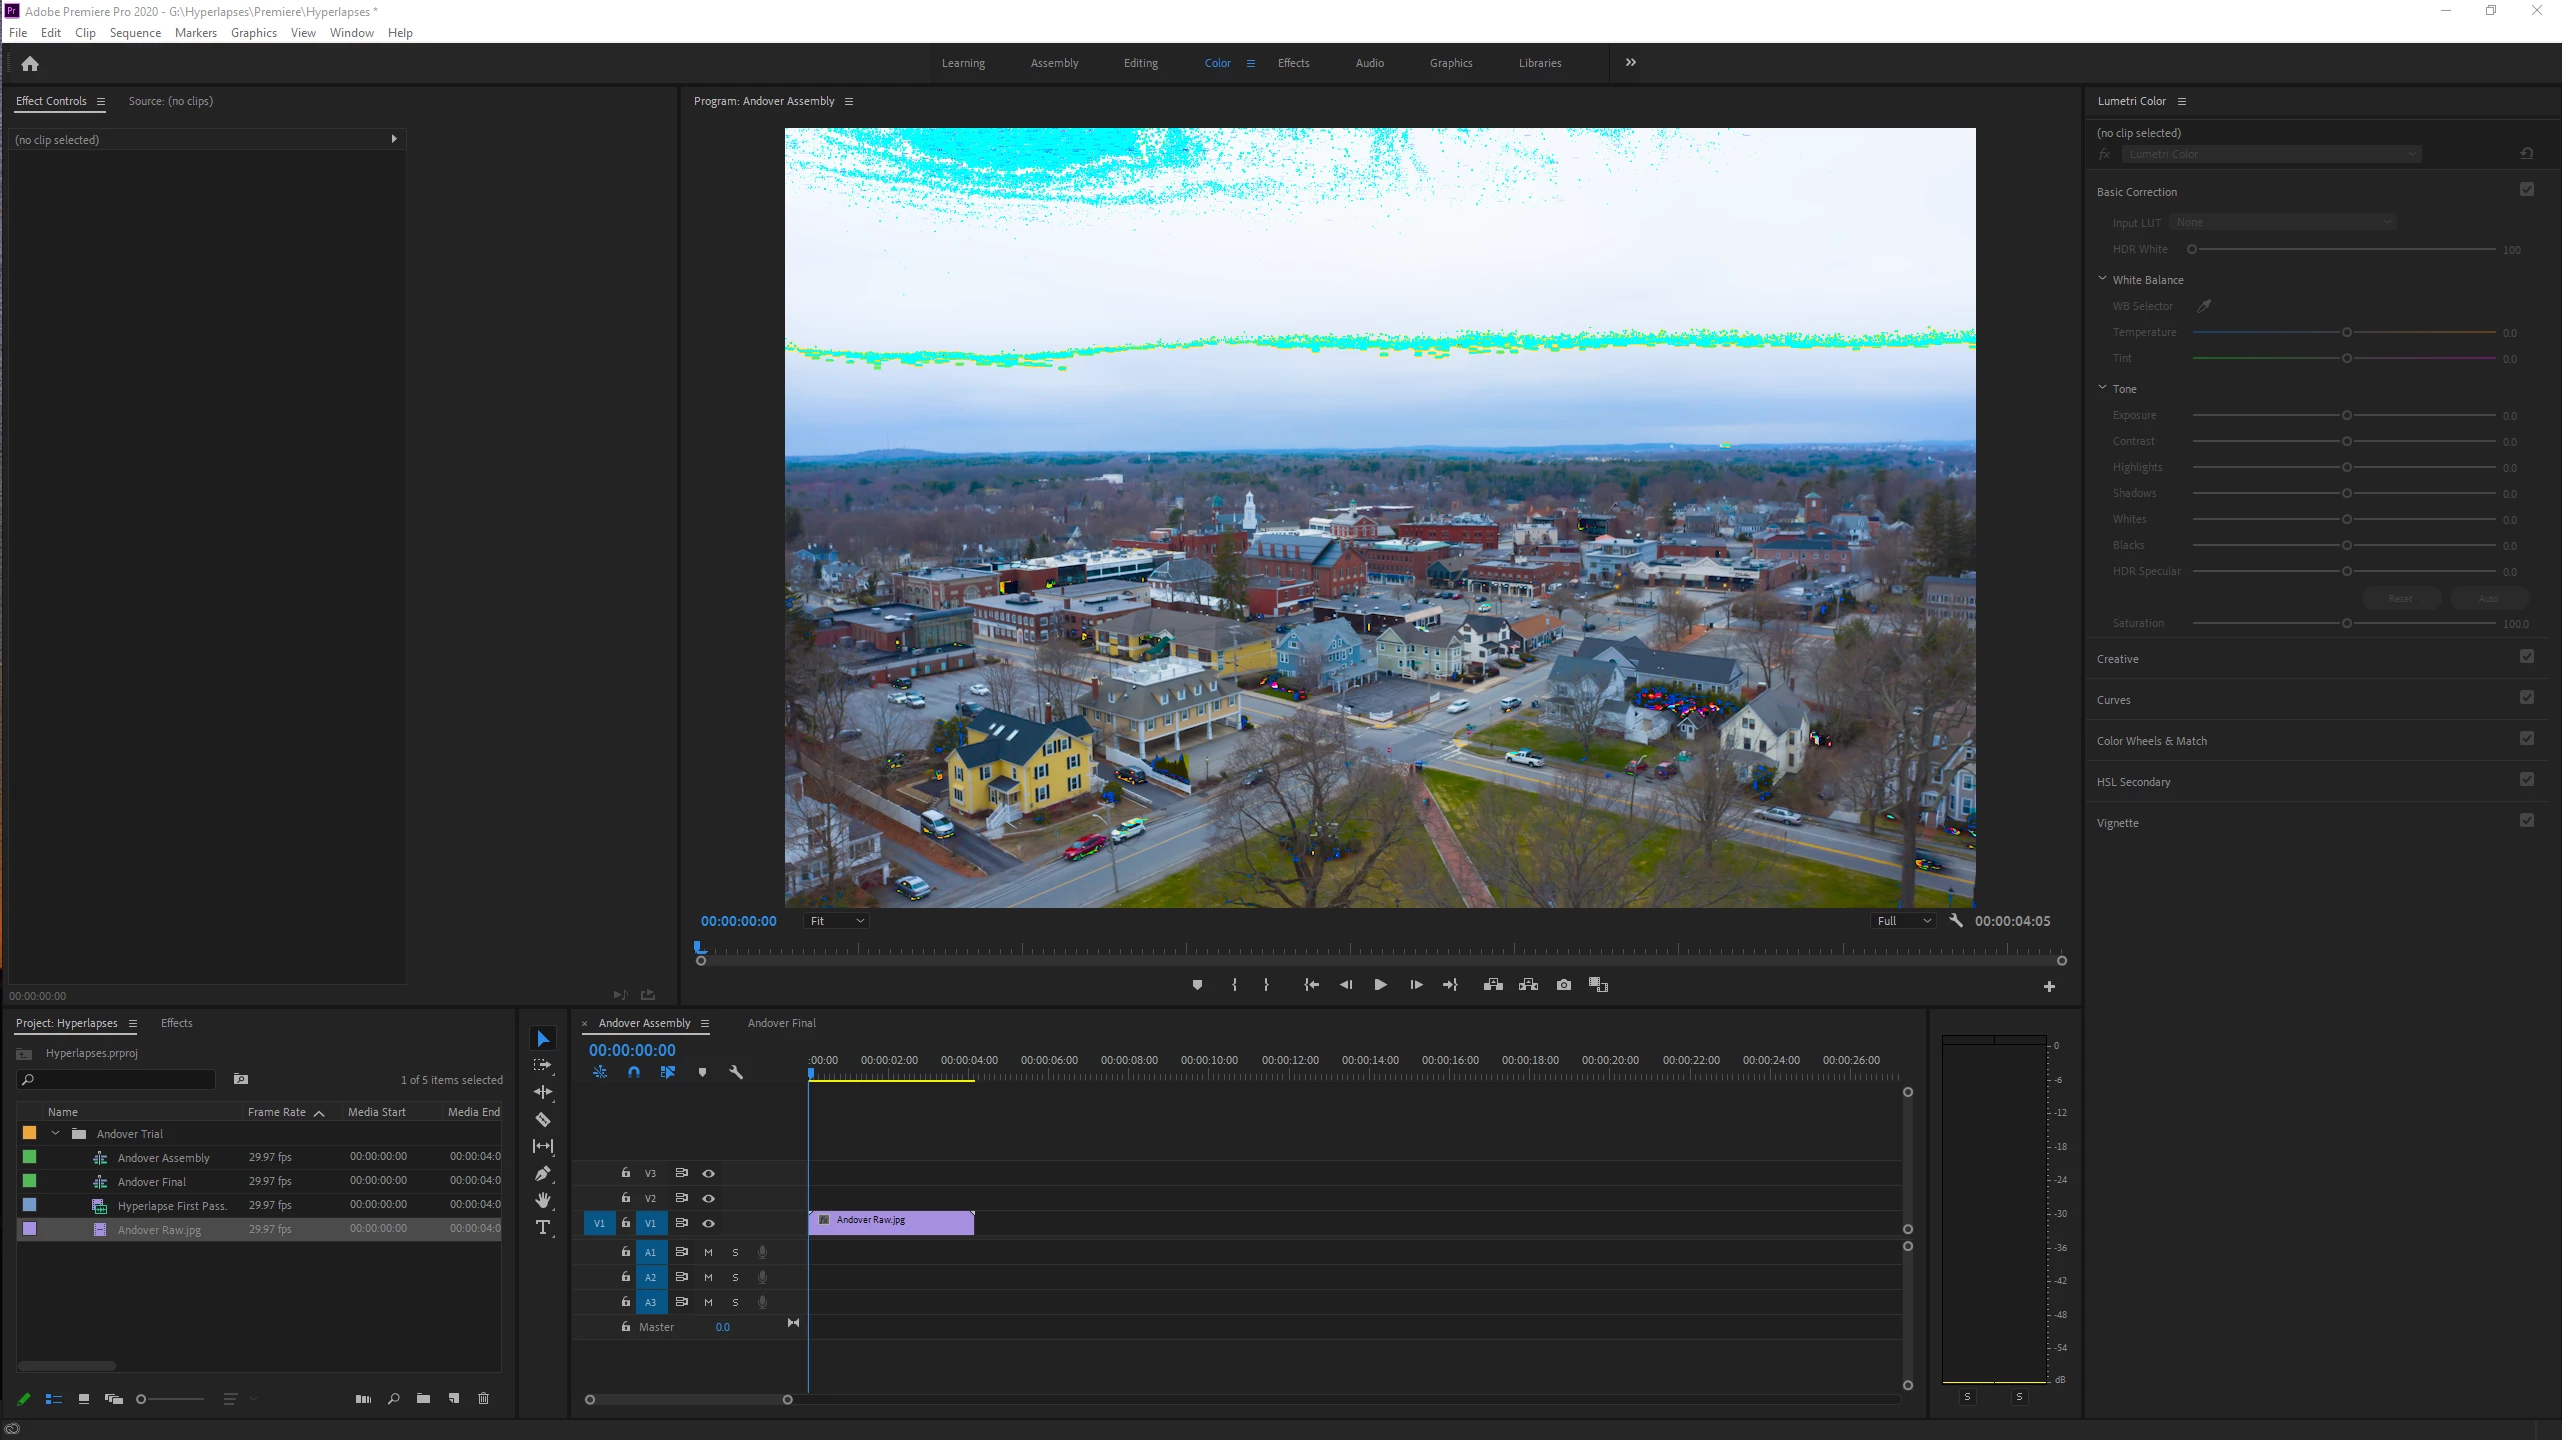Click the Home icon

(x=30, y=64)
